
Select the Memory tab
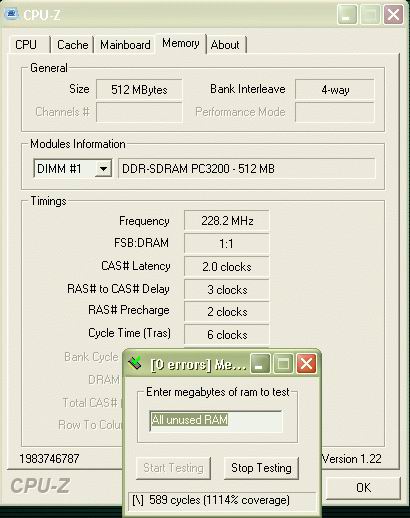(181, 43)
